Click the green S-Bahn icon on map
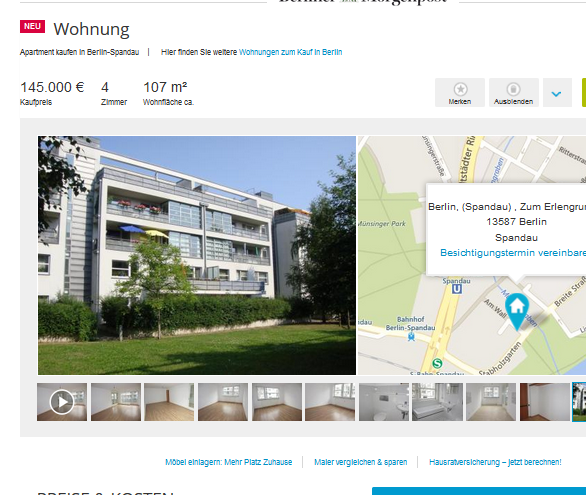Viewport: 586px width, 495px height. click(x=437, y=363)
